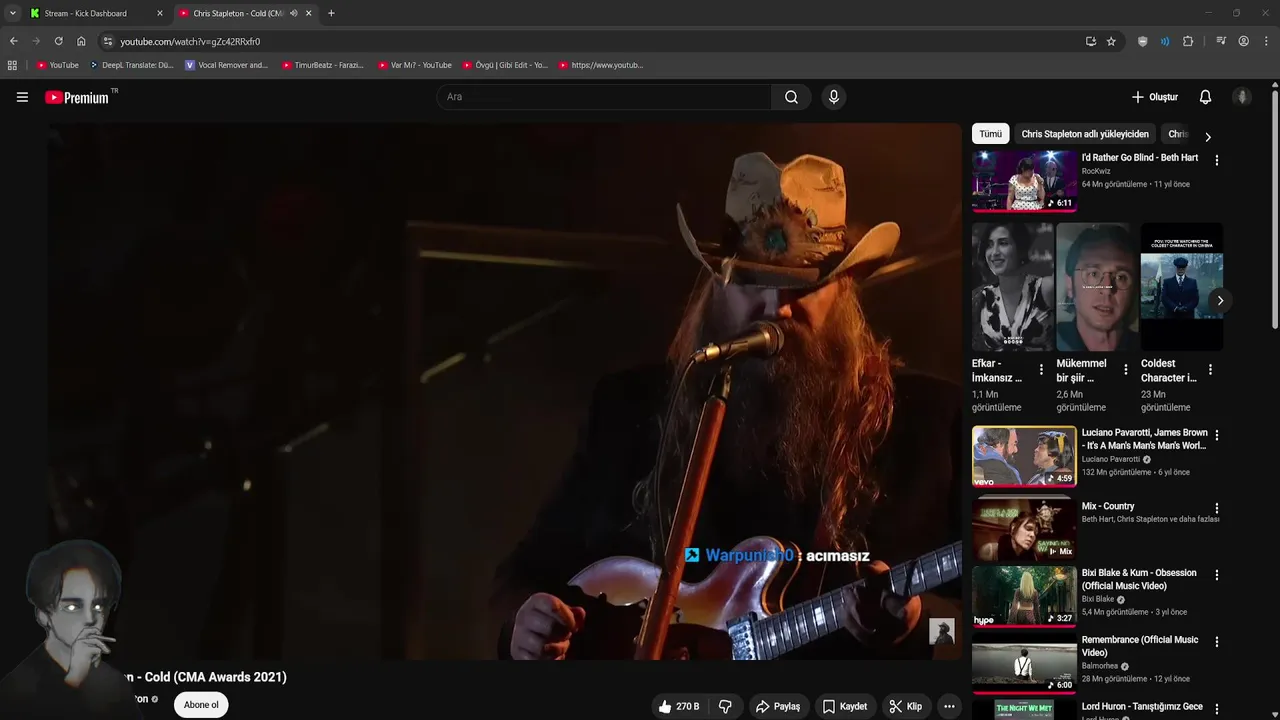Viewport: 1280px width, 720px height.
Task: Open Coldest Character short thumbnail
Action: point(1182,286)
